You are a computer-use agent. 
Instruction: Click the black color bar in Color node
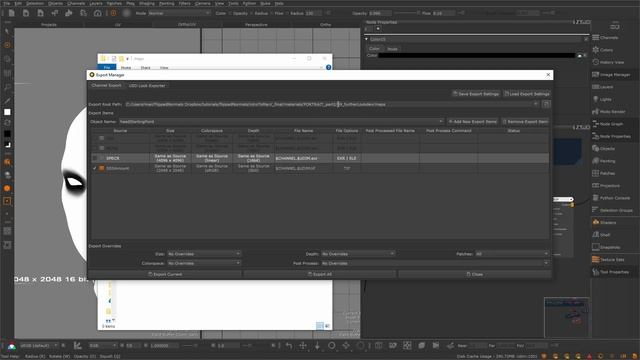[476, 55]
